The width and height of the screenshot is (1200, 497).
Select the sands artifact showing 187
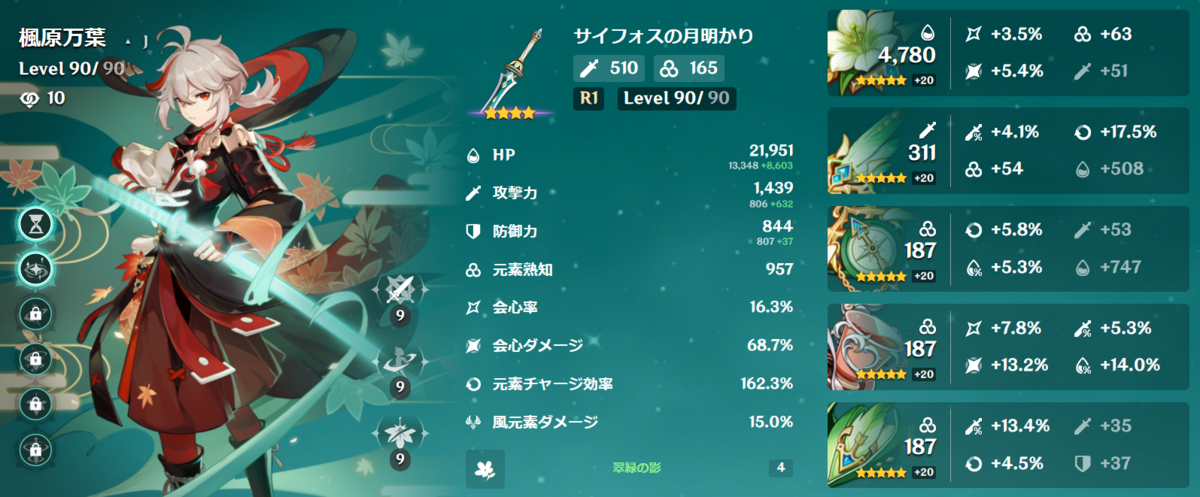tap(870, 245)
